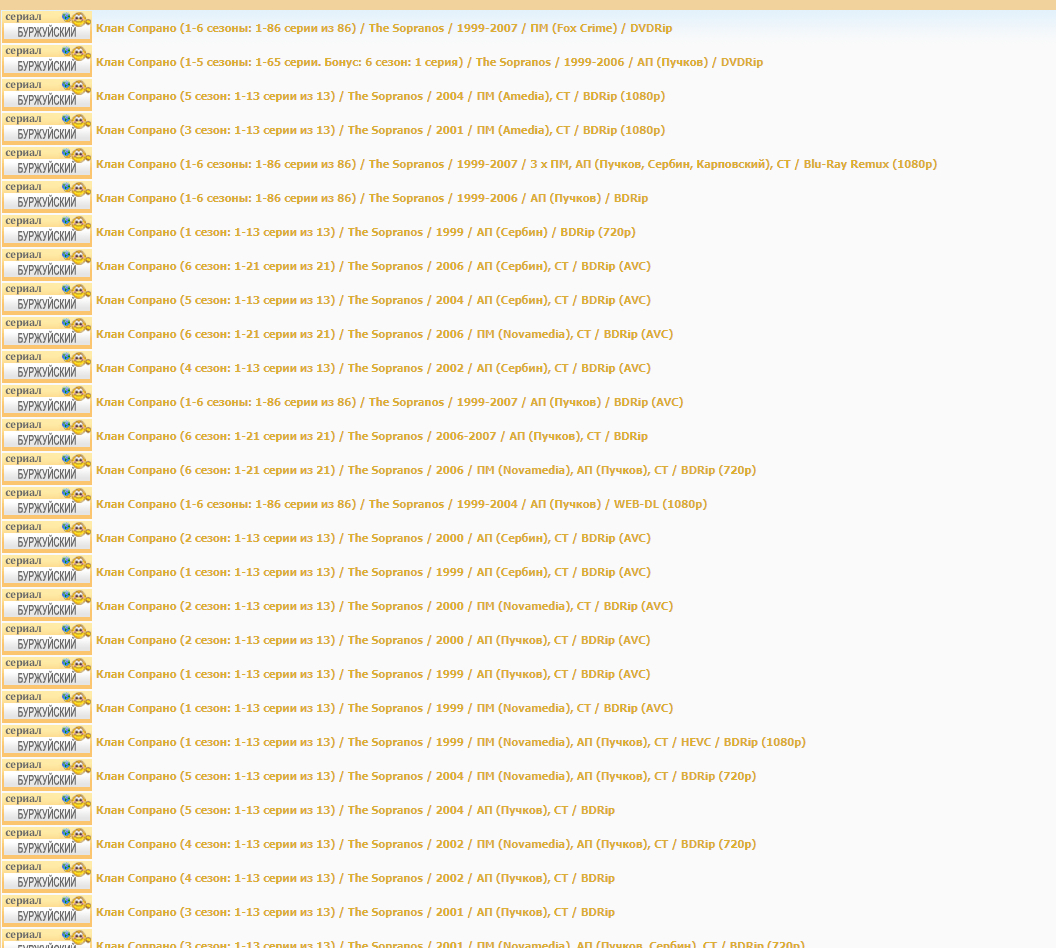Open season 6 АП (Сербин) BDRip (AVC) link
This screenshot has height=948, width=1056.
373,266
